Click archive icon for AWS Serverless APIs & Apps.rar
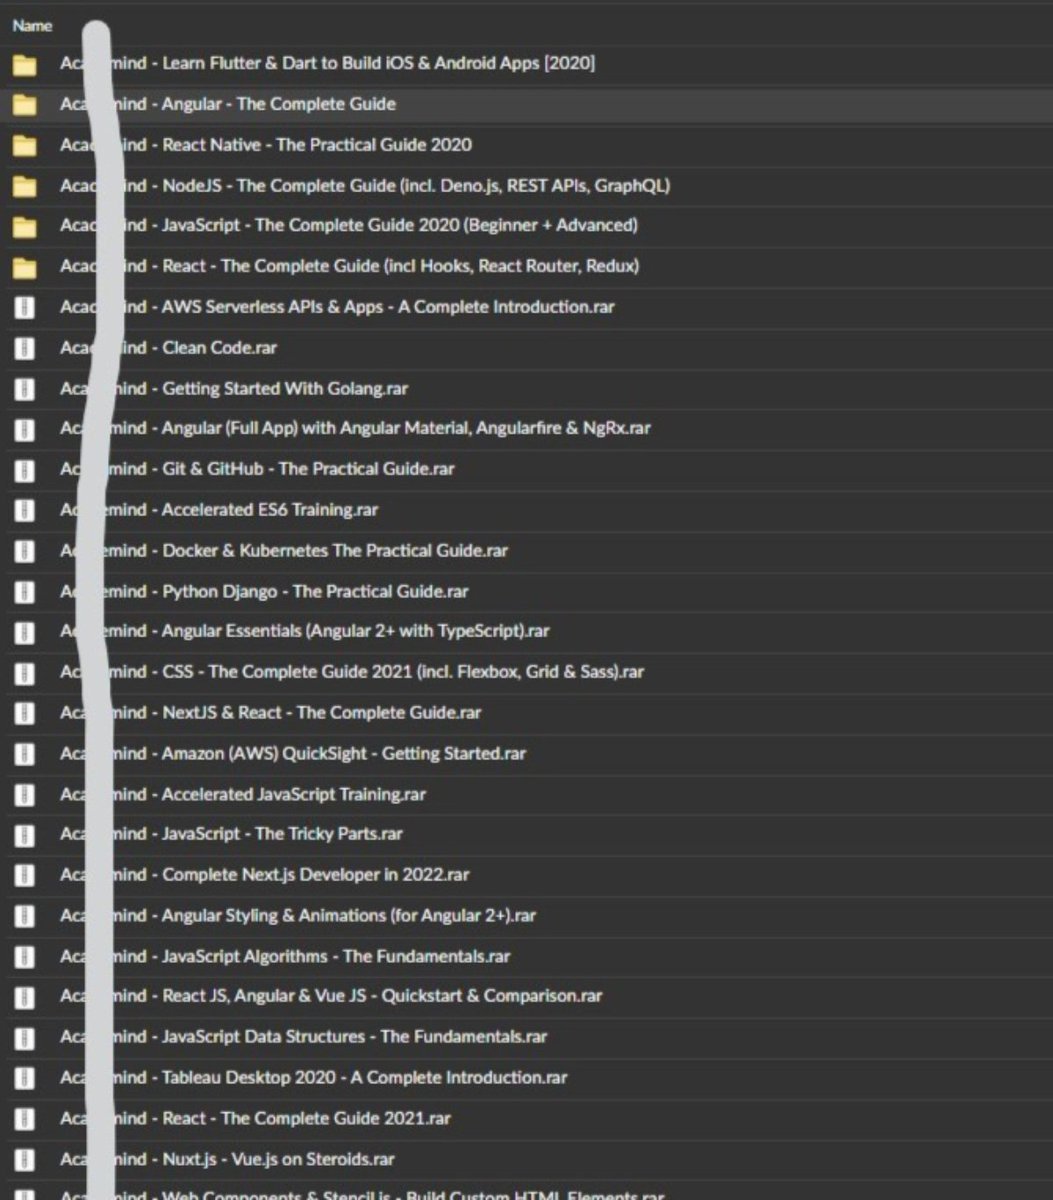 click(x=25, y=308)
